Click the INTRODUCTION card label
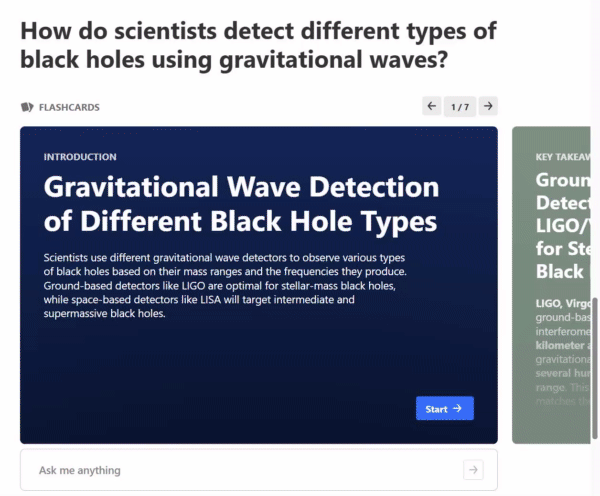This screenshot has width=600, height=496. coord(80,157)
